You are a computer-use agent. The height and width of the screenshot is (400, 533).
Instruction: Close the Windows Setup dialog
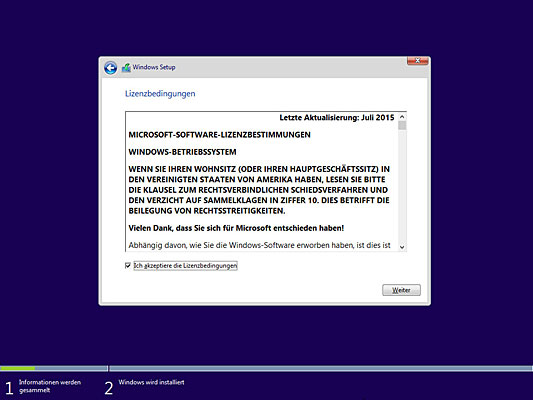[418, 61]
